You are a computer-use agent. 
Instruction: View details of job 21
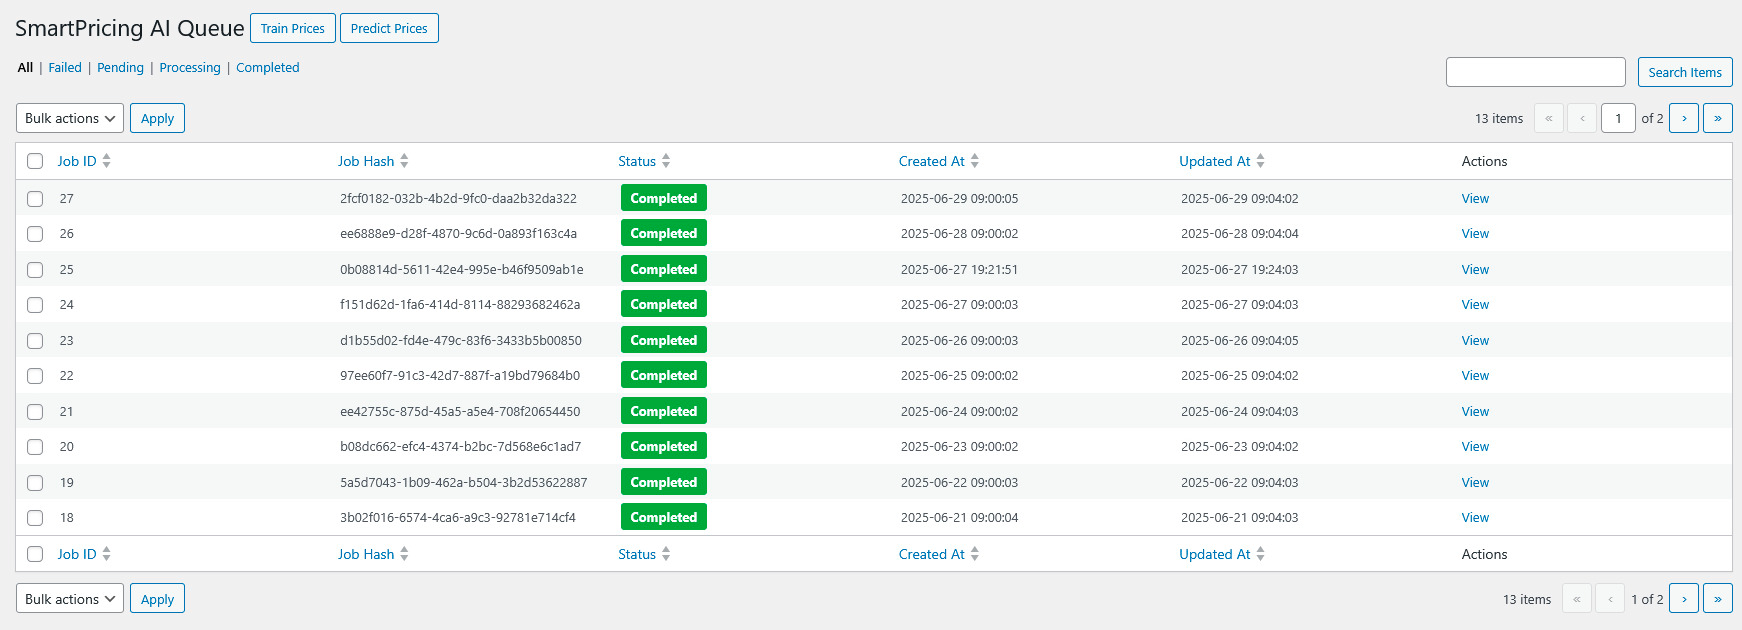(1475, 411)
